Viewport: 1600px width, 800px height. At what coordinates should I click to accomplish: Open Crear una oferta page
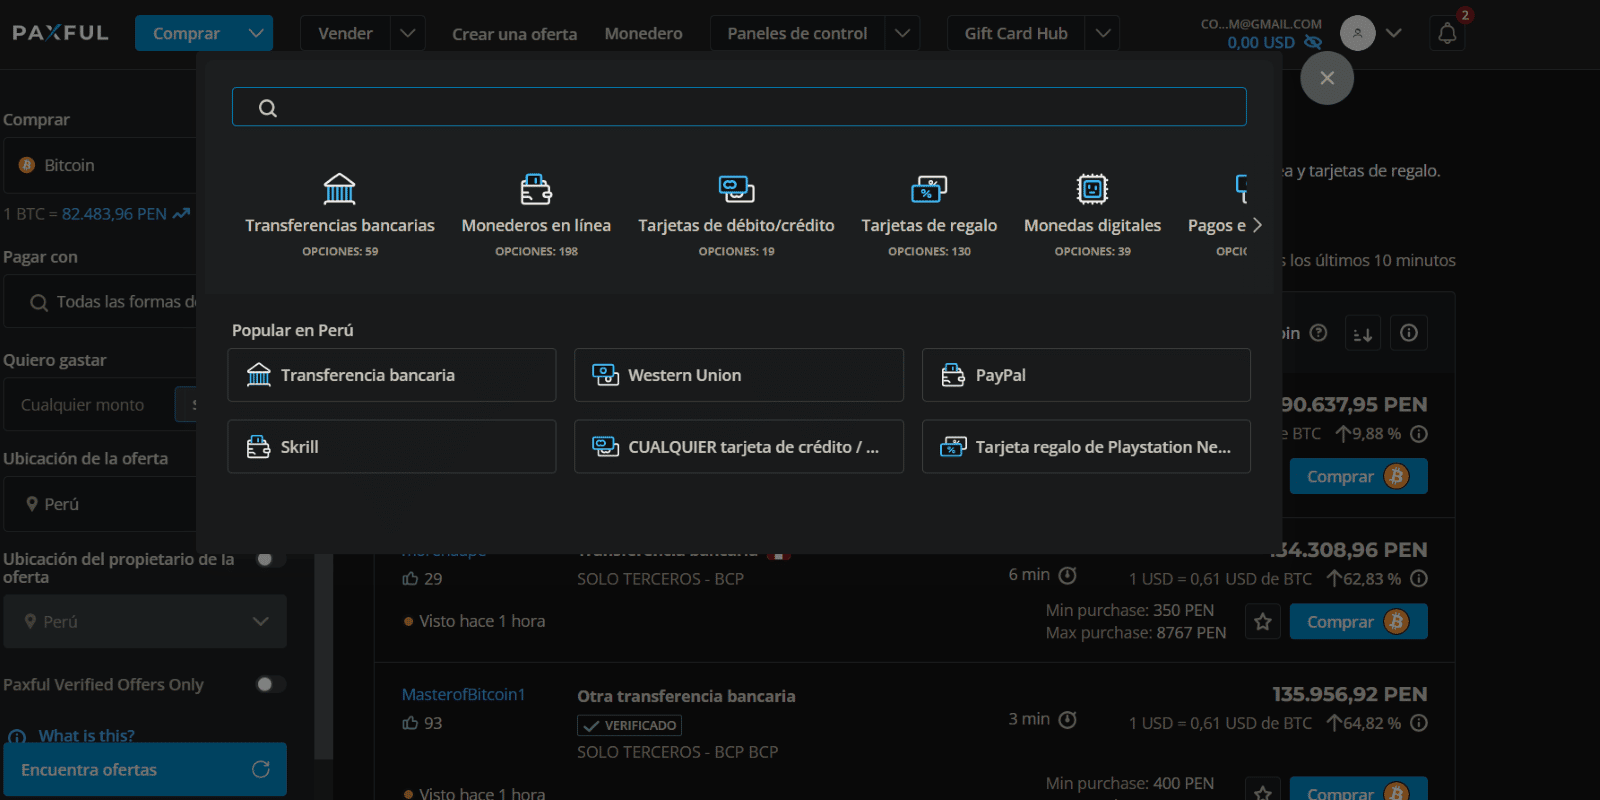point(514,34)
